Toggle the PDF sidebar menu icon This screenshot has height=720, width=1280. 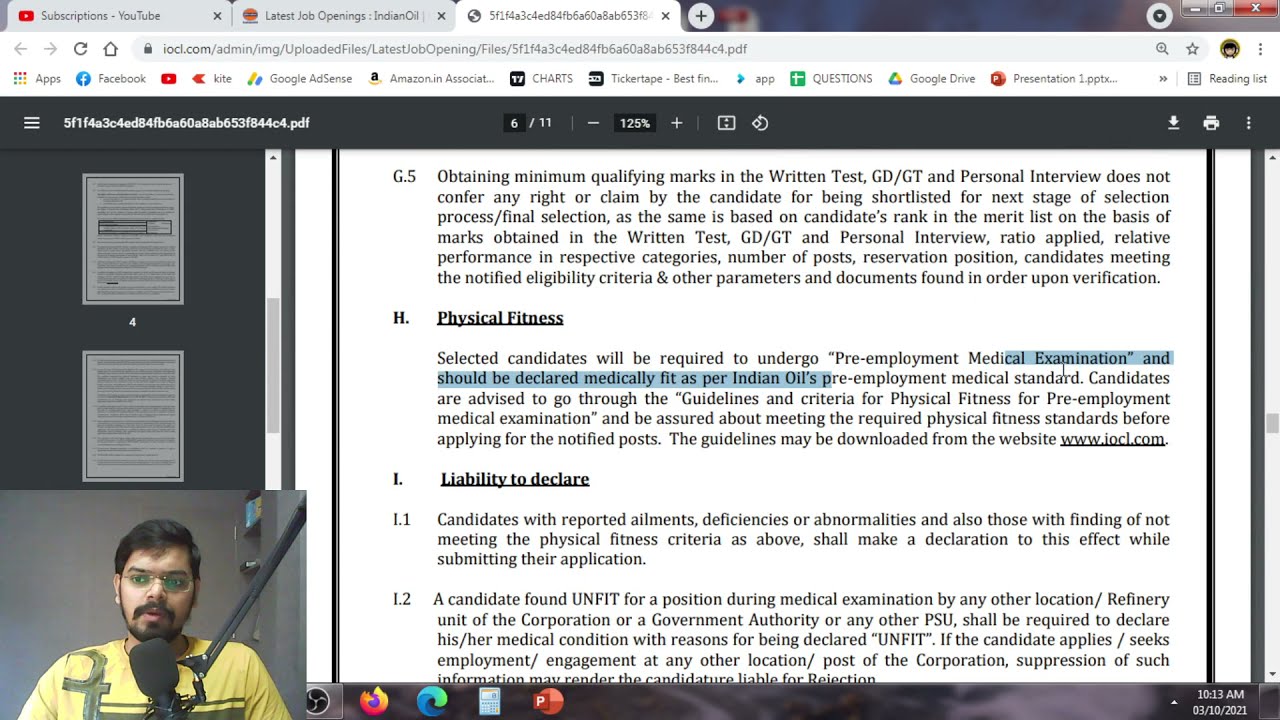[x=32, y=123]
